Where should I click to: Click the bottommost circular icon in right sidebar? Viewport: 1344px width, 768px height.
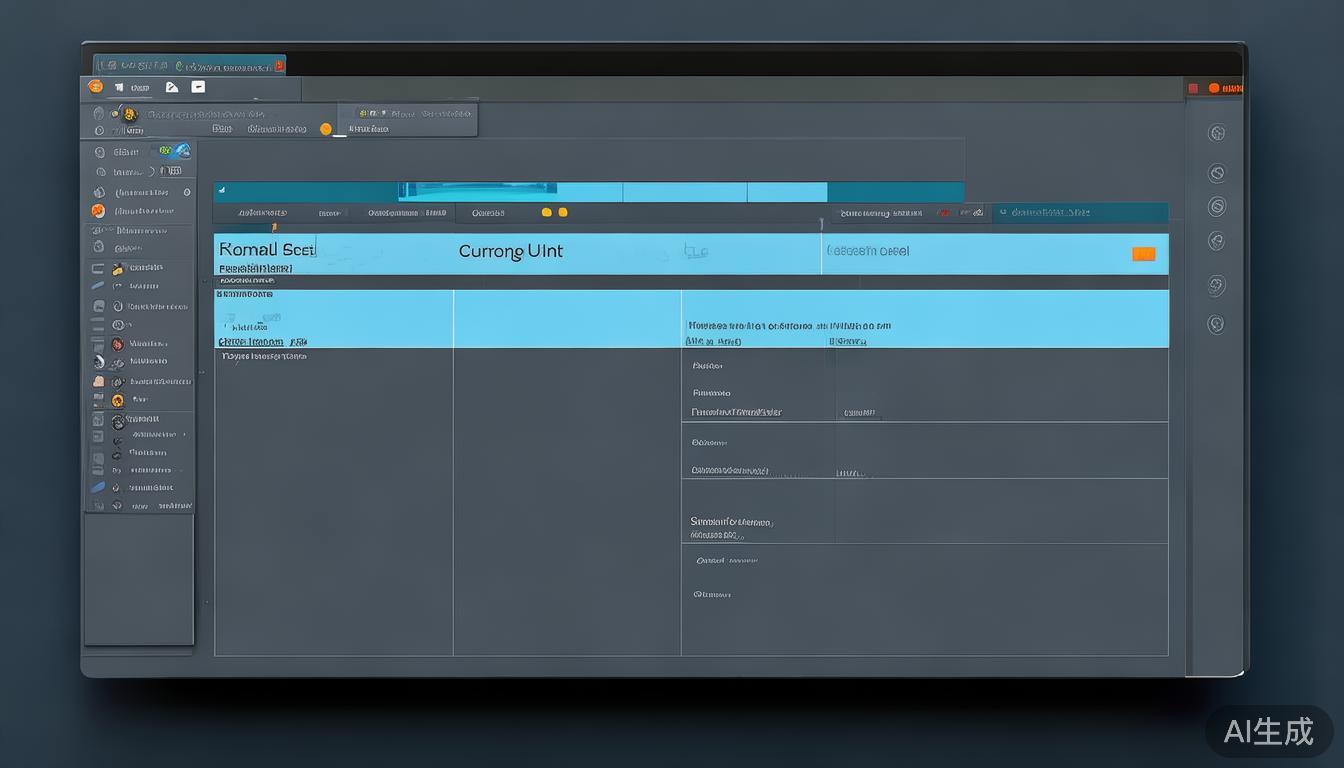(1217, 324)
